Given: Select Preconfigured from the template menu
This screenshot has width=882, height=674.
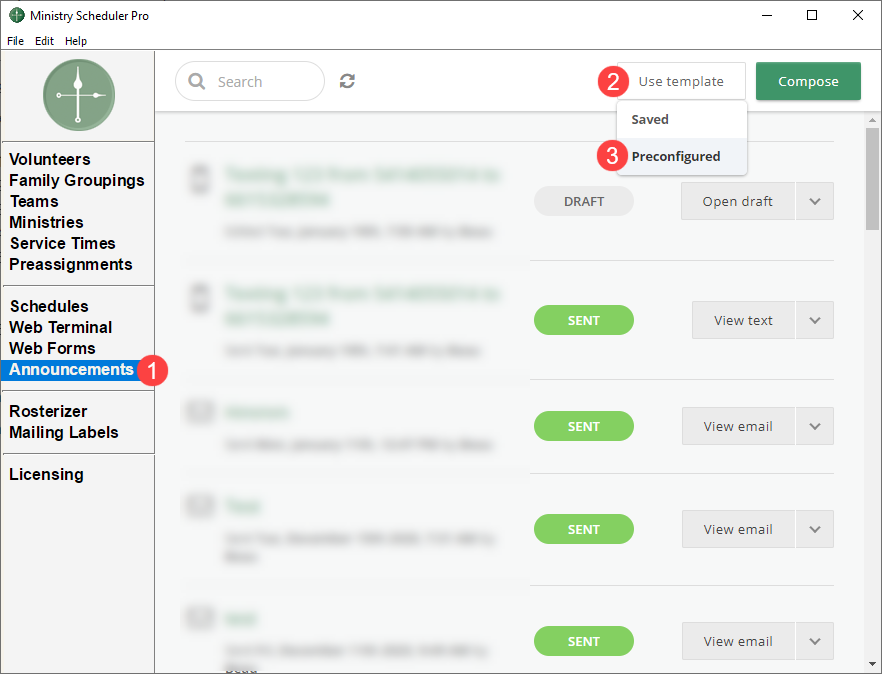Looking at the screenshot, I should 675,156.
